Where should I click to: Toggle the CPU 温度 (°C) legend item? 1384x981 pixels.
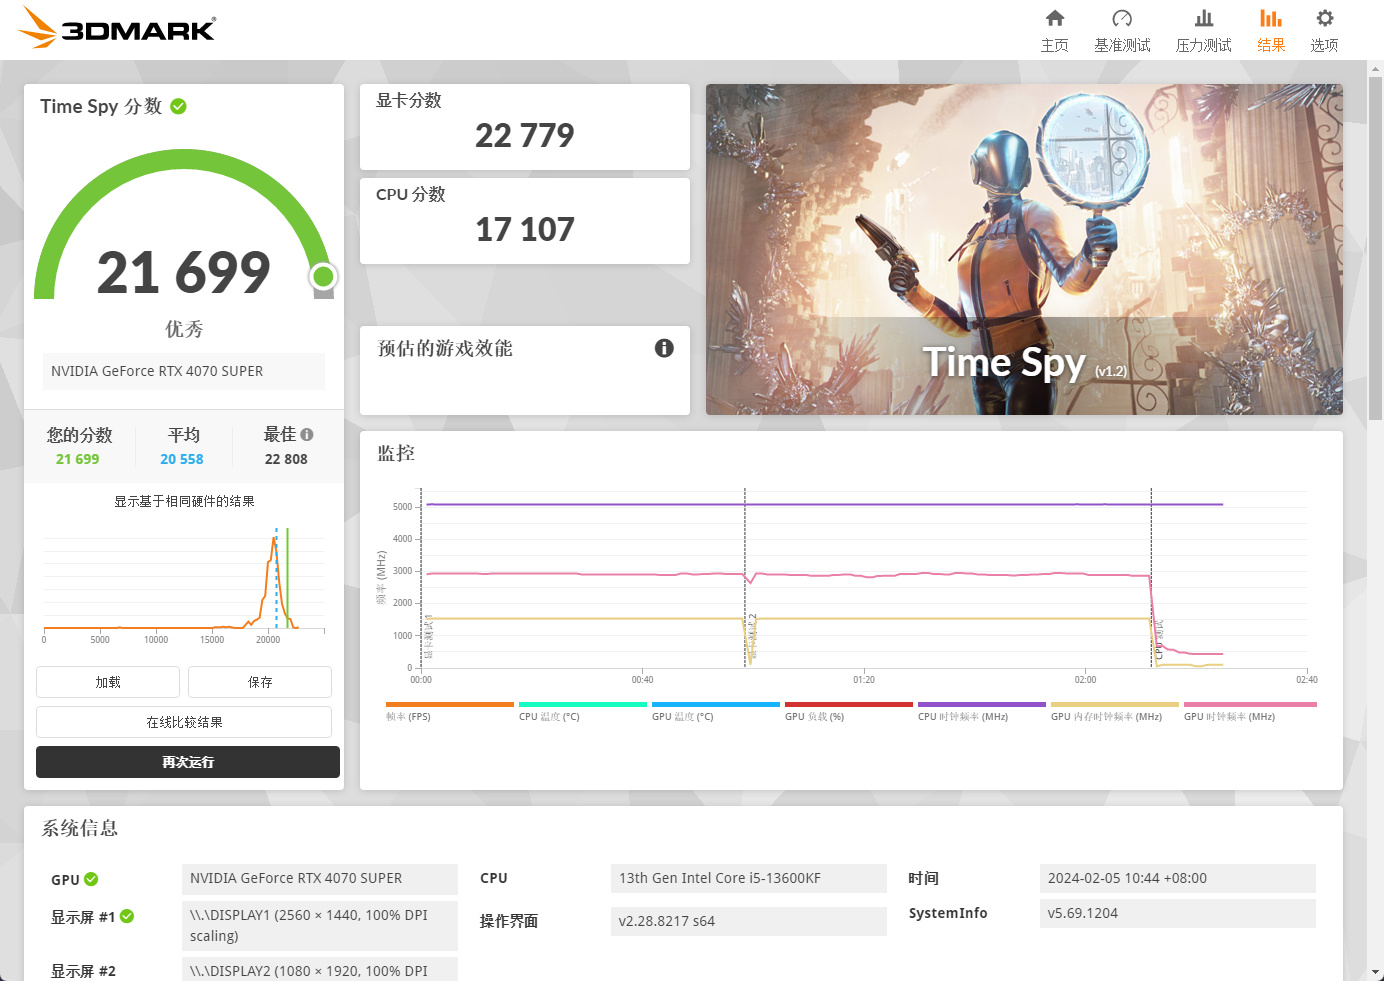(582, 711)
